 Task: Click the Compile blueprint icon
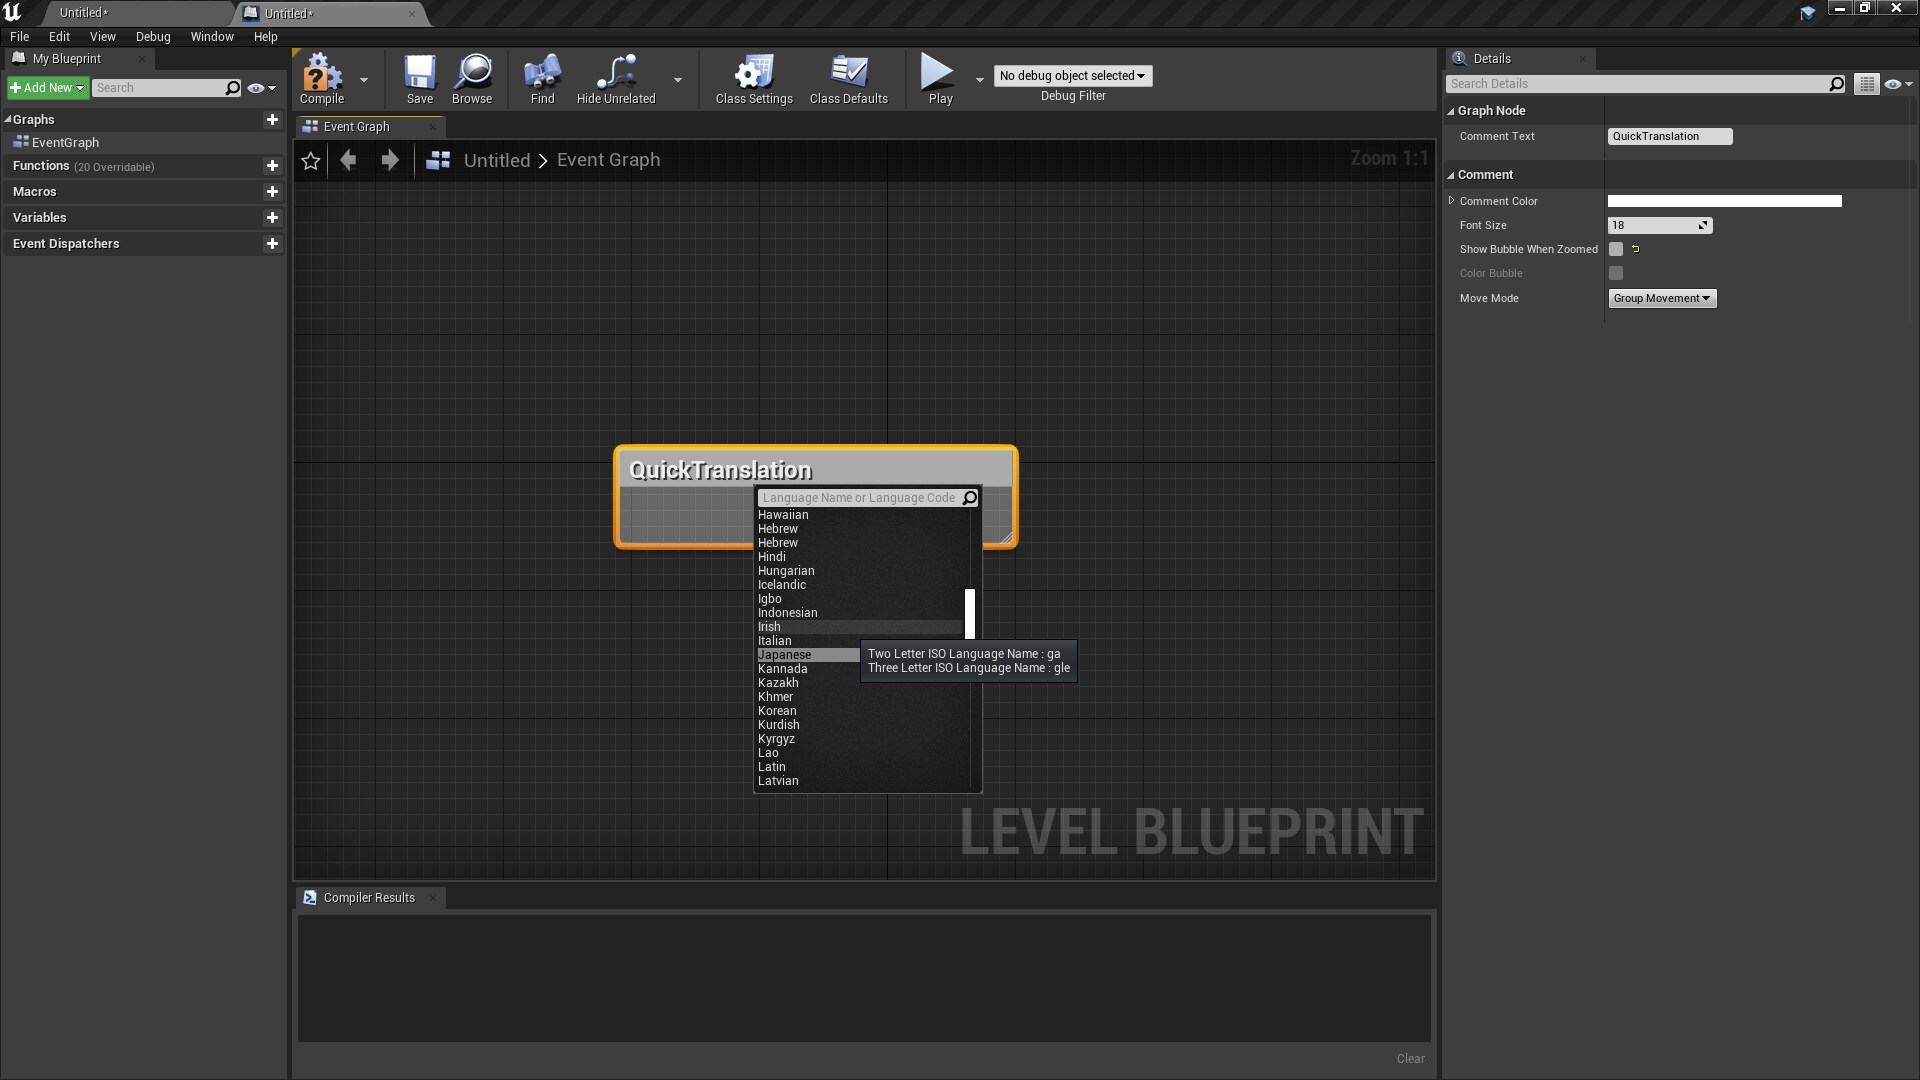coord(322,74)
